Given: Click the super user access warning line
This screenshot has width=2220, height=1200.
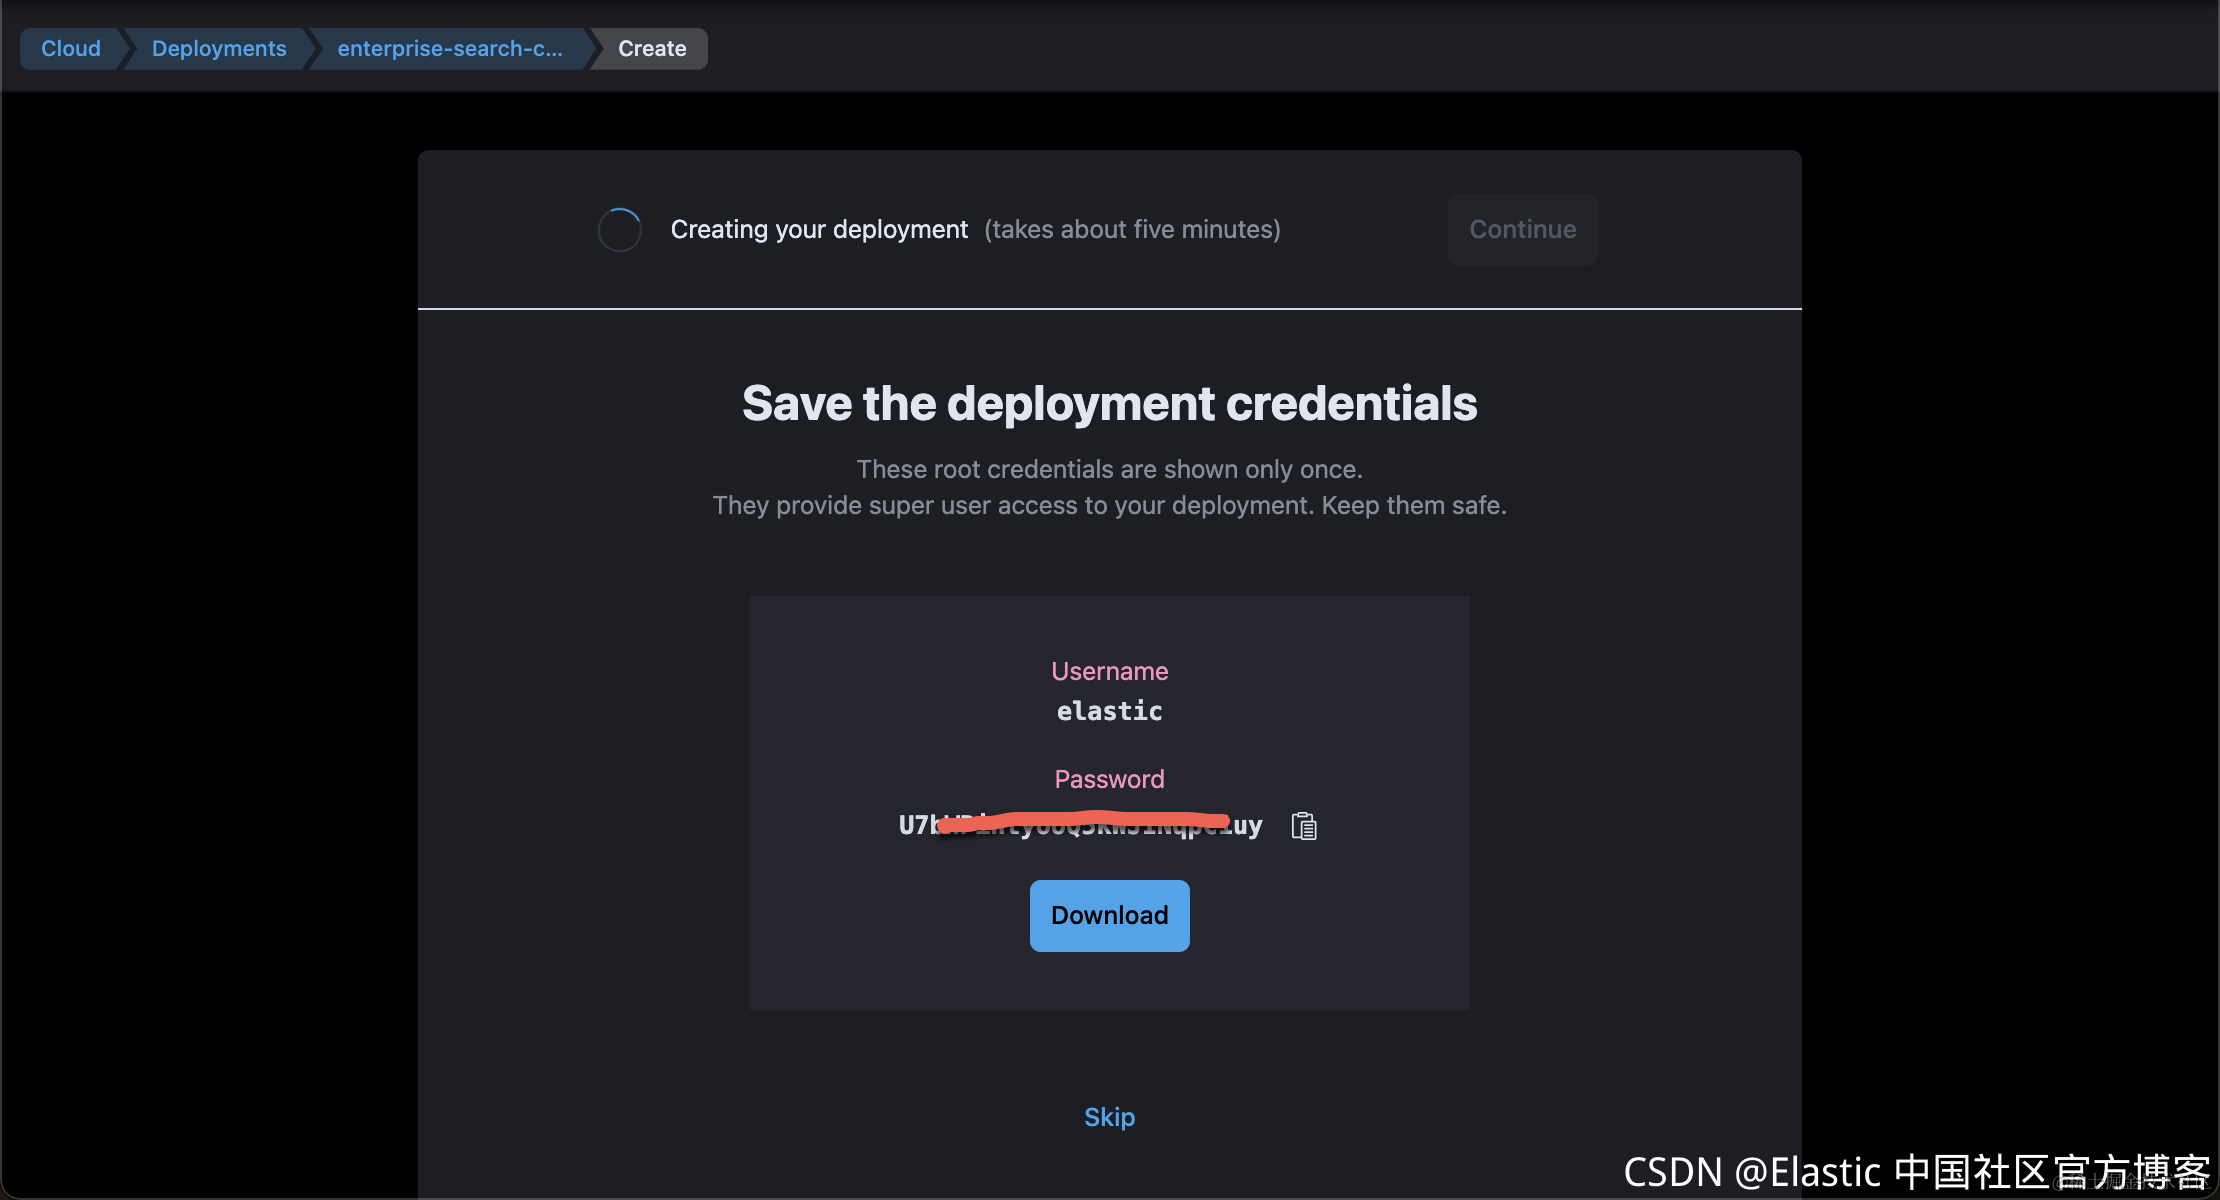Looking at the screenshot, I should tap(1109, 505).
